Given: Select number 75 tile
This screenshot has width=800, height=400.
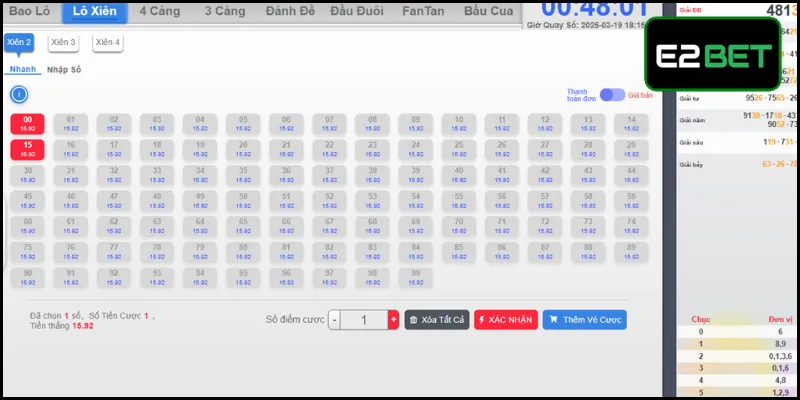Looking at the screenshot, I should point(28,252).
